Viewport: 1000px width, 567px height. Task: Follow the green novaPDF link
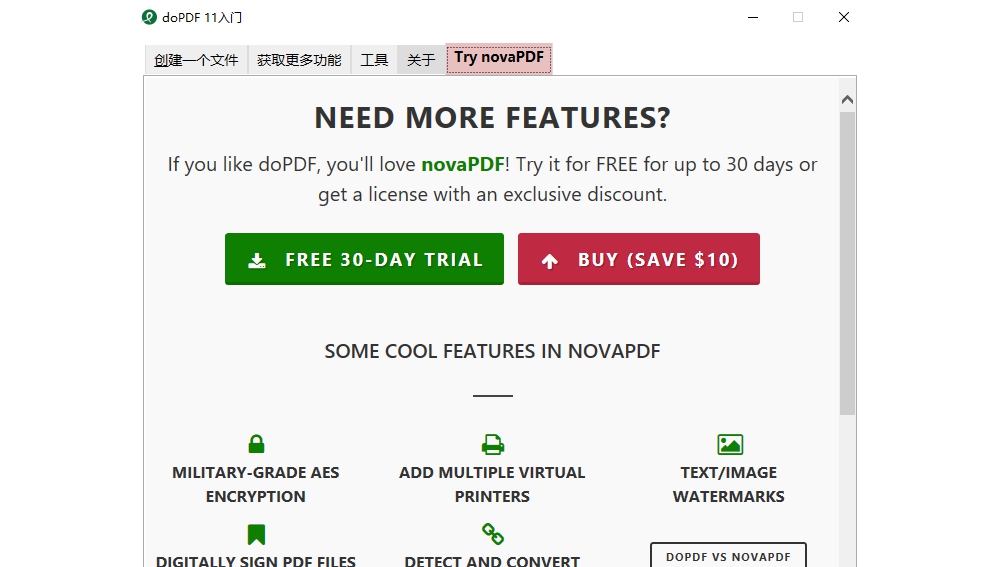[x=463, y=165]
